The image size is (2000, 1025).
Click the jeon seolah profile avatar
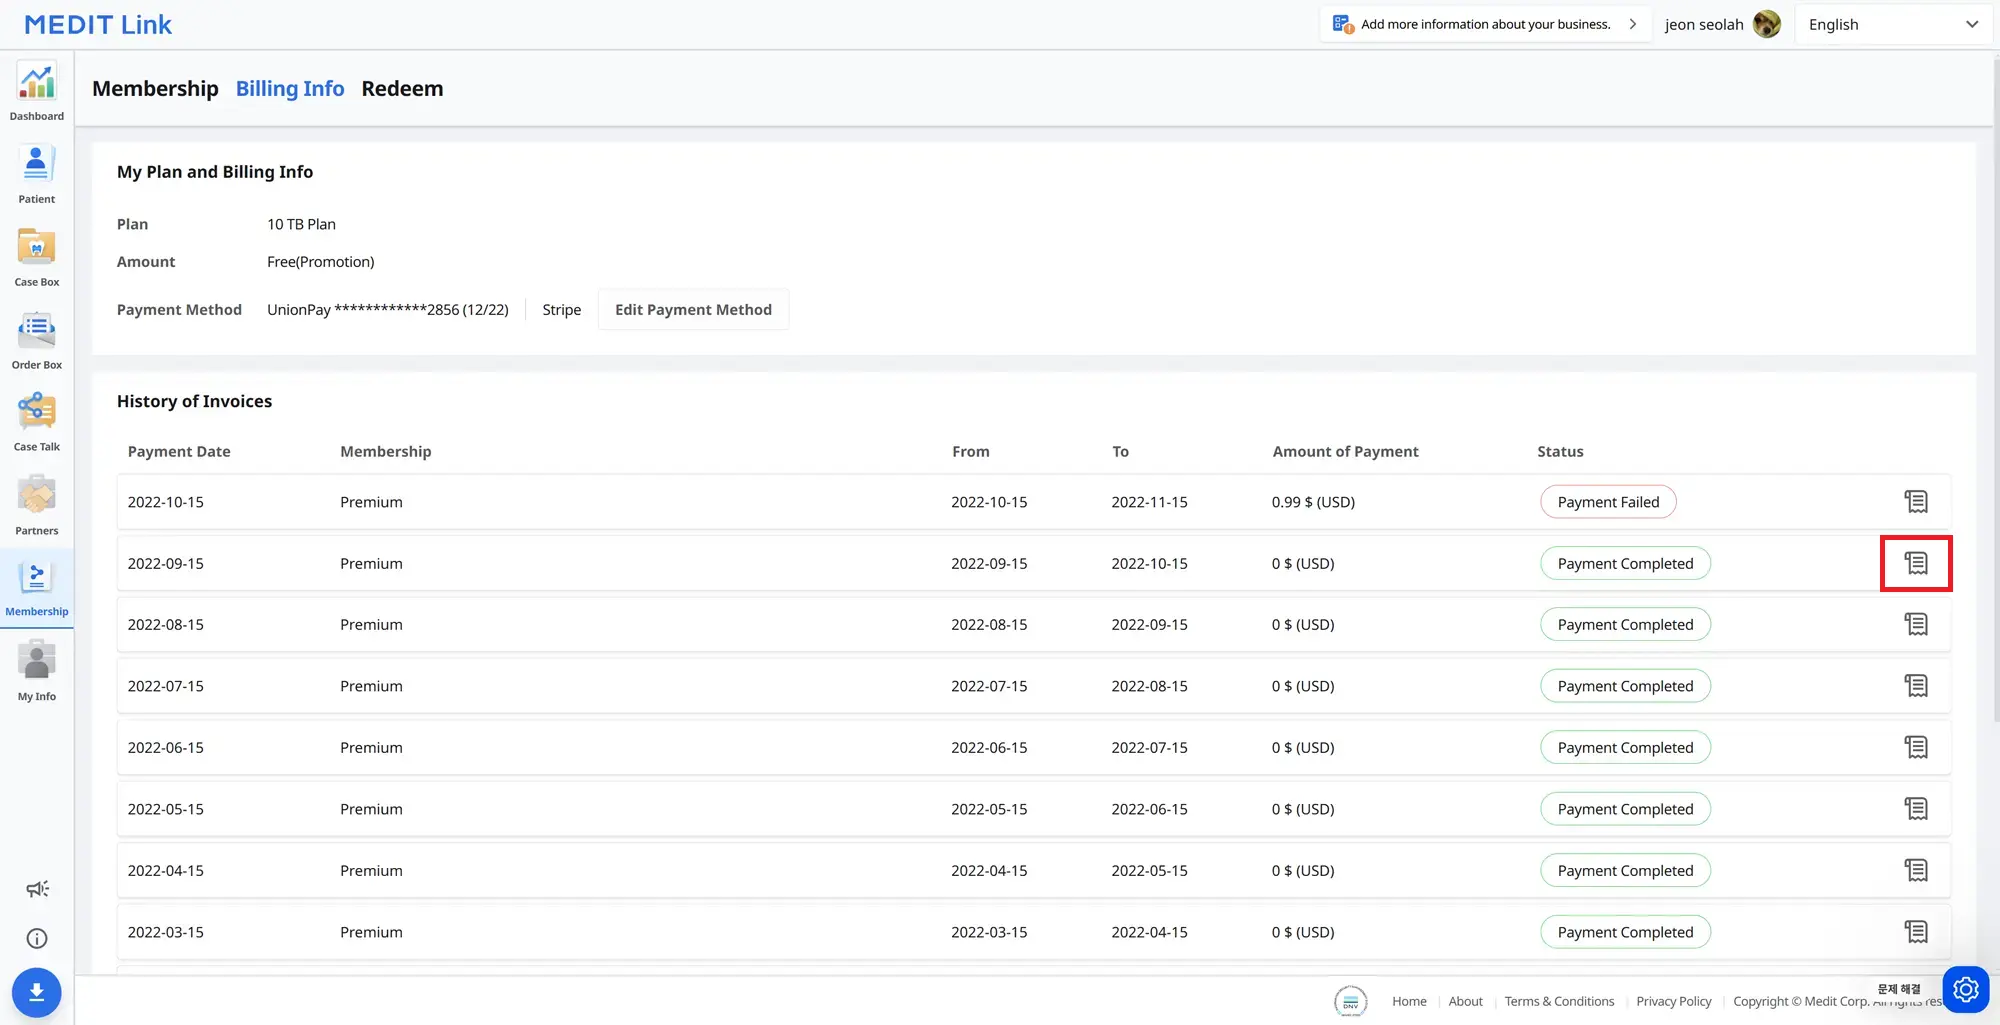click(1767, 24)
